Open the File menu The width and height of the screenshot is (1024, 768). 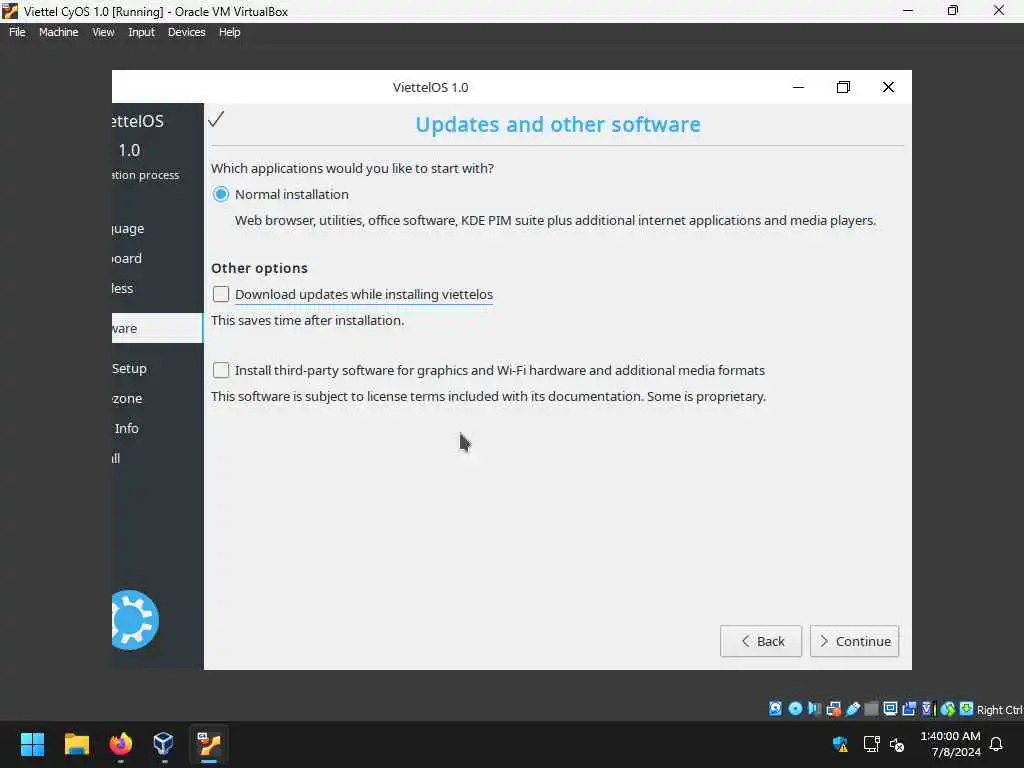coord(17,32)
